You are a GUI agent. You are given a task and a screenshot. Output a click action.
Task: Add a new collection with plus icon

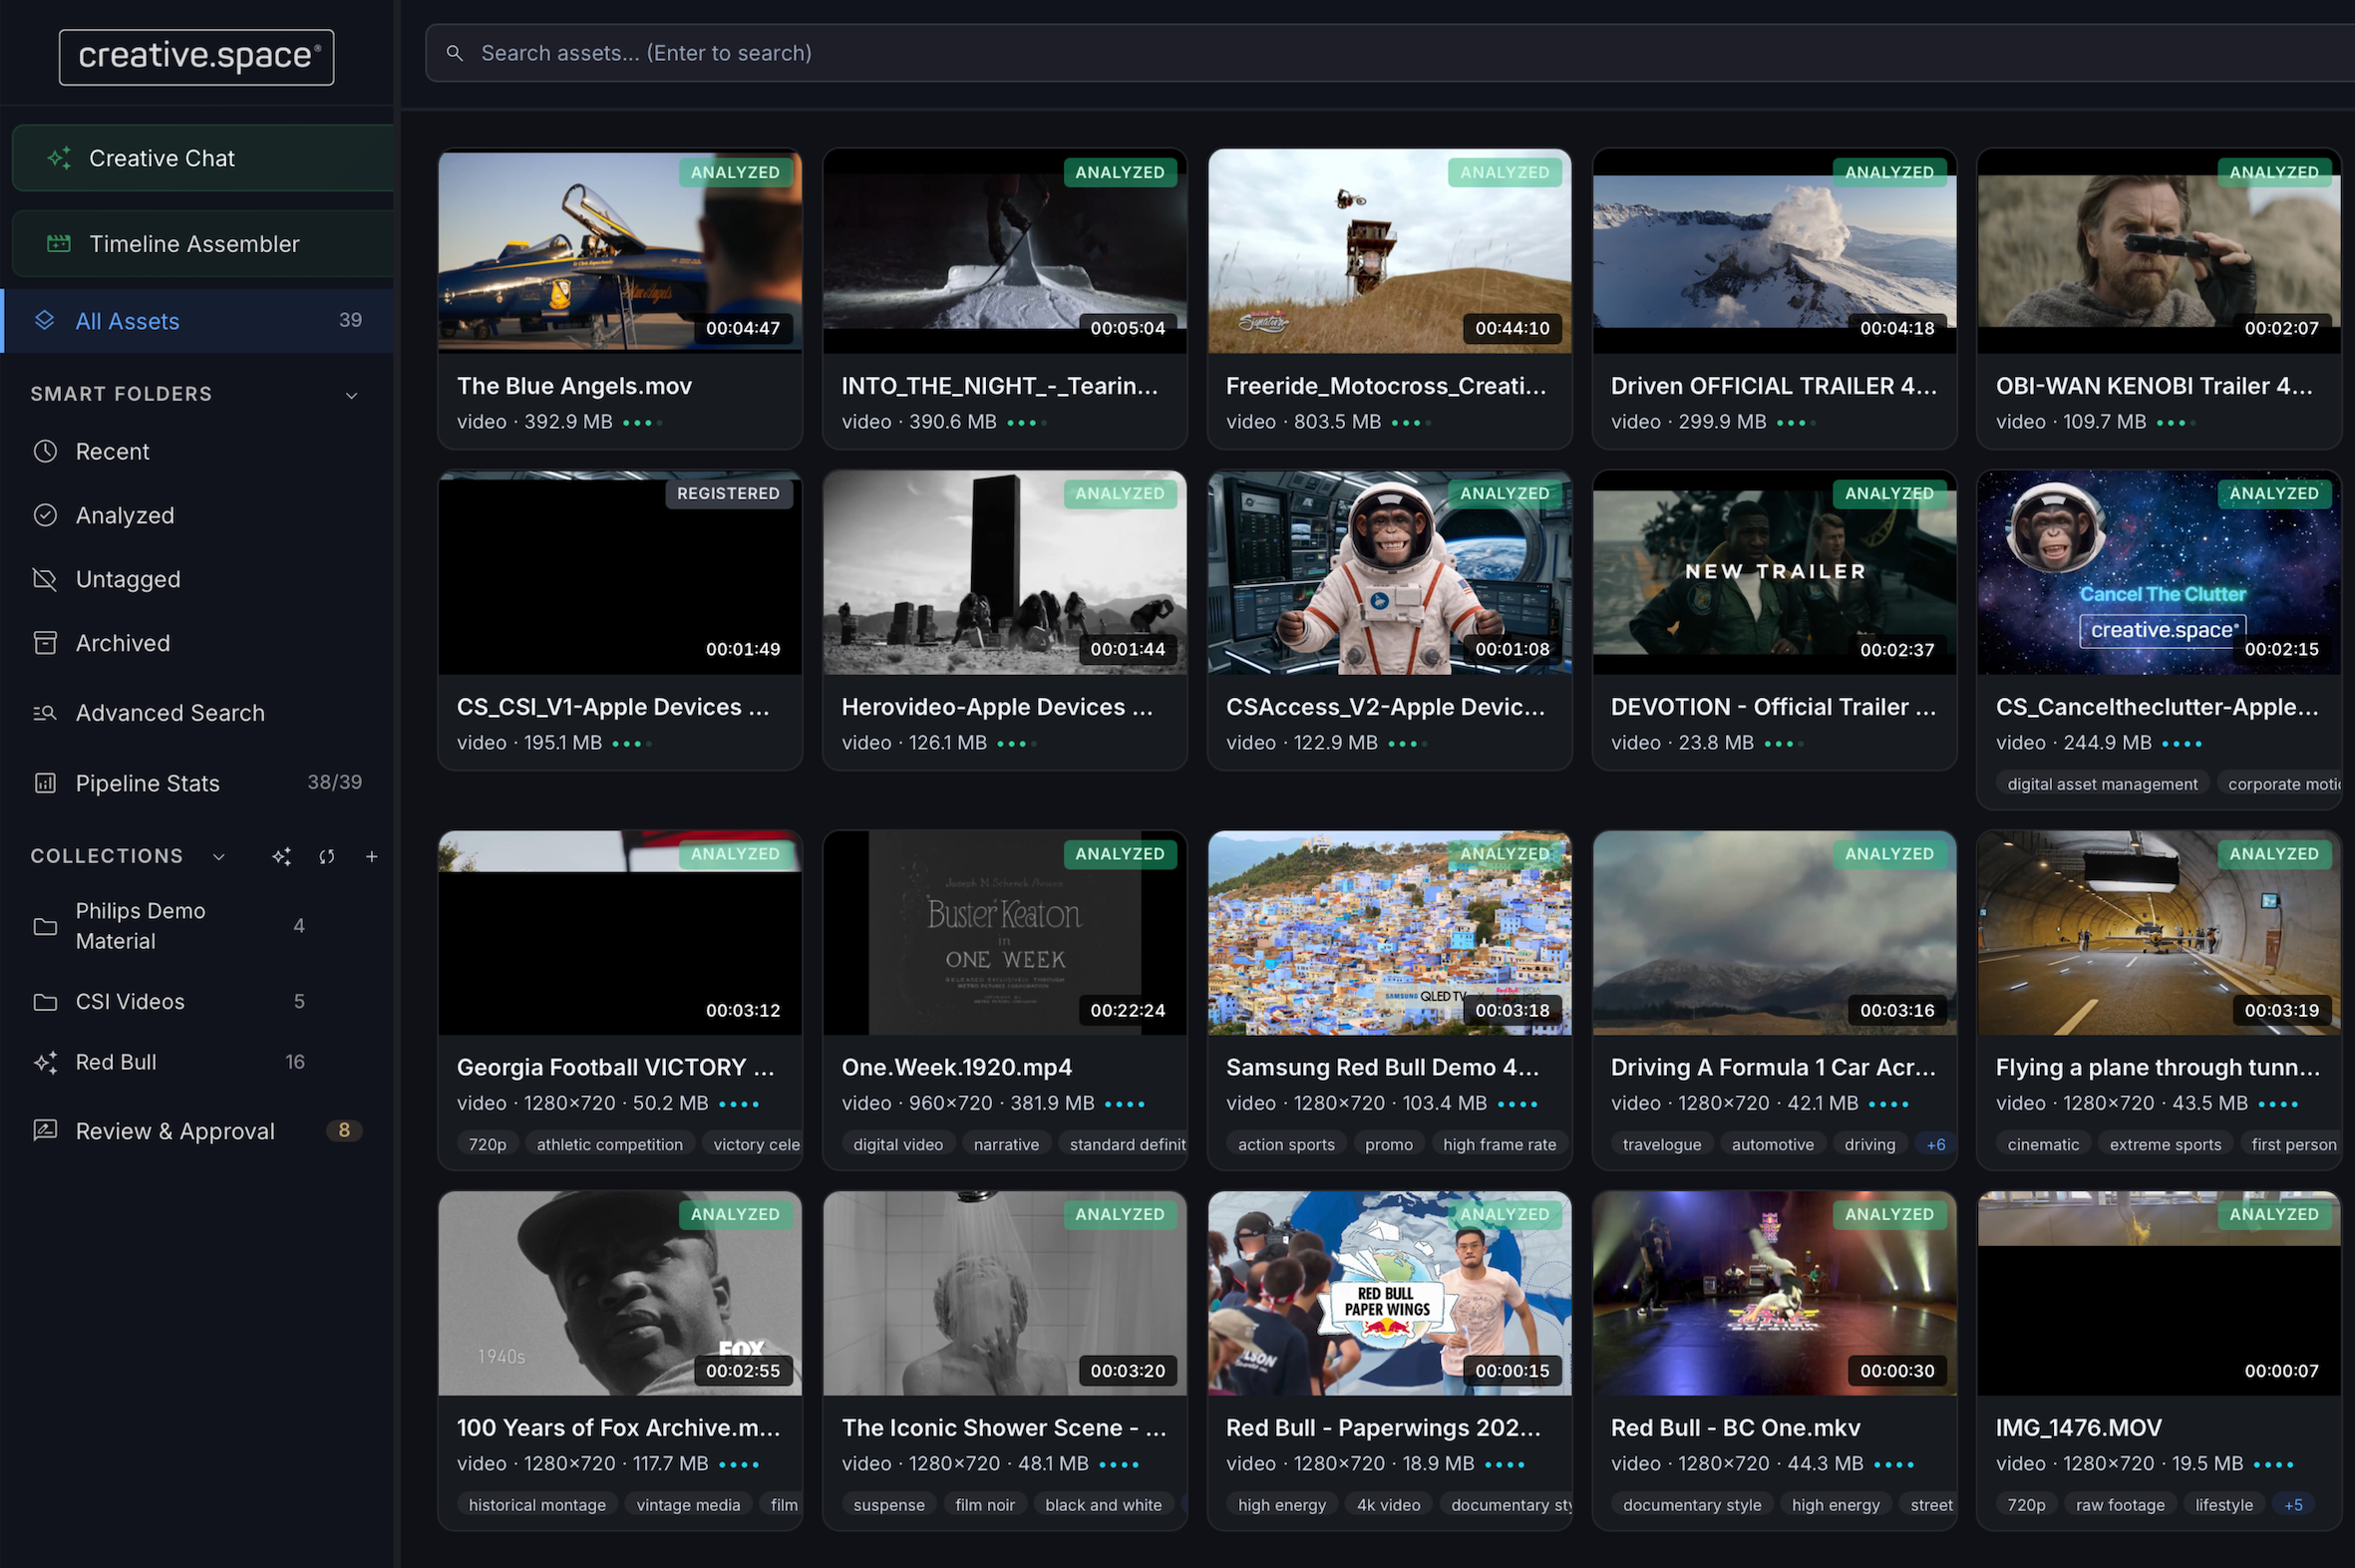[x=371, y=856]
